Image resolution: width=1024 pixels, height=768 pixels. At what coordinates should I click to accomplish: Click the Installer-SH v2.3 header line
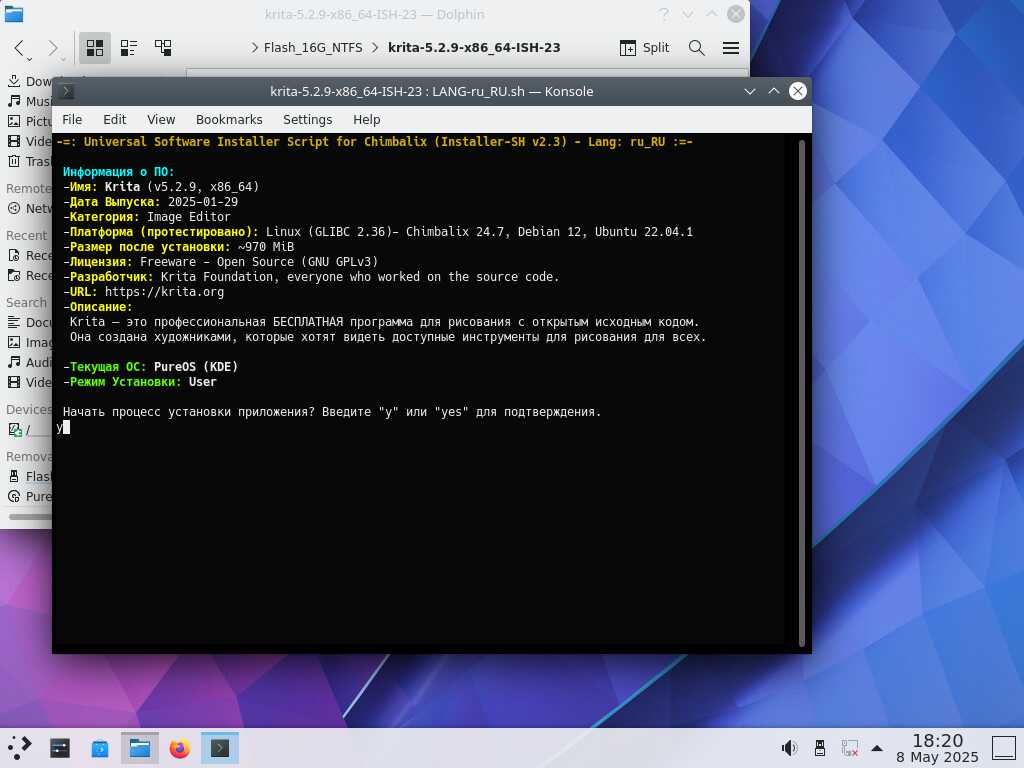pyautogui.click(x=375, y=142)
